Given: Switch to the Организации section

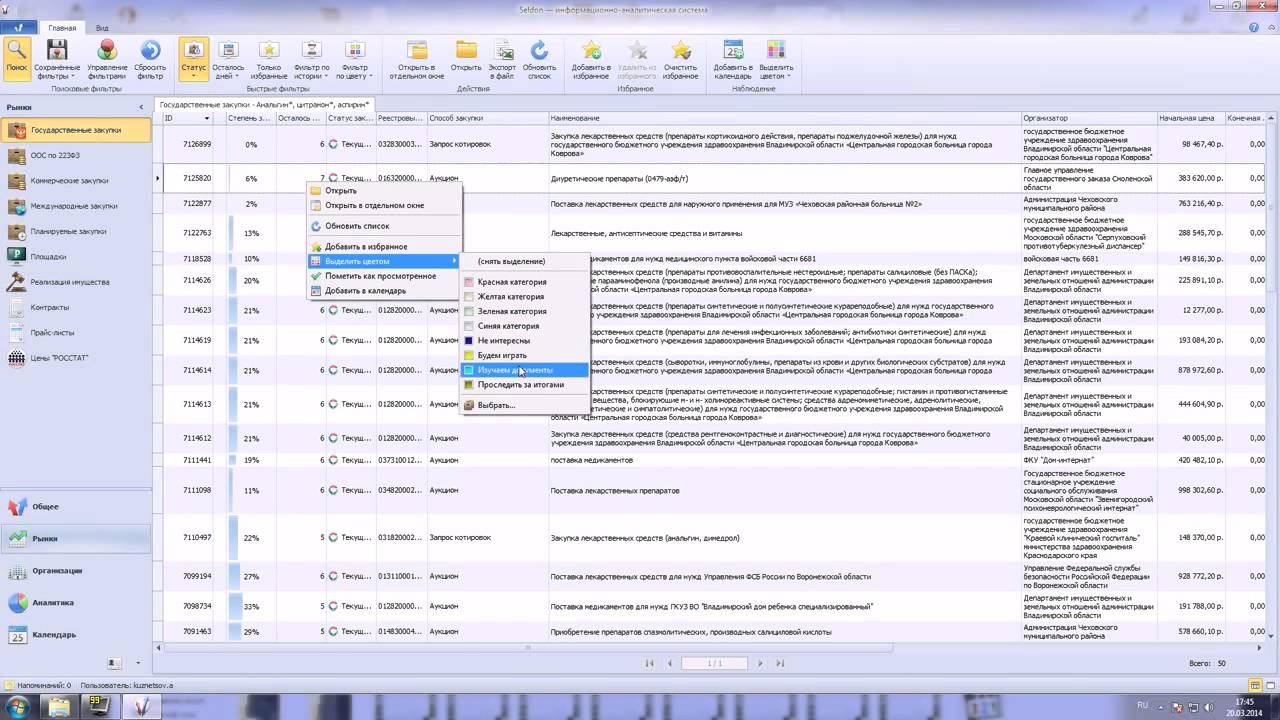Looking at the screenshot, I should (x=76, y=571).
